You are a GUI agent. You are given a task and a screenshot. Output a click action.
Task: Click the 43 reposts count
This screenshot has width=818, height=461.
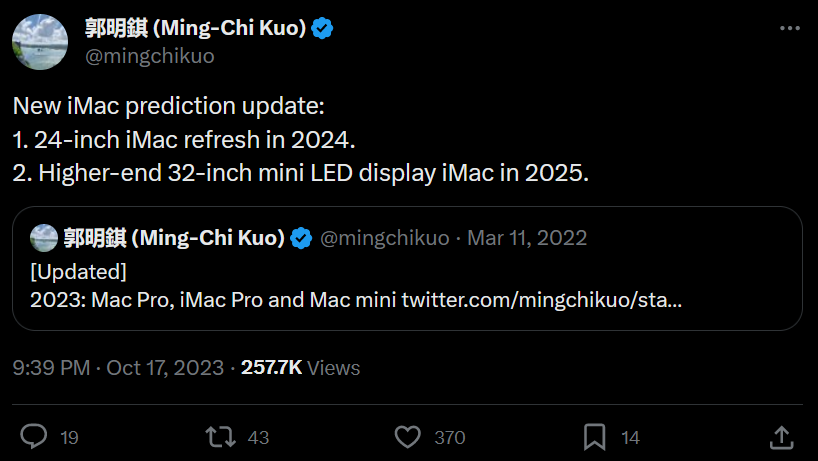[258, 437]
